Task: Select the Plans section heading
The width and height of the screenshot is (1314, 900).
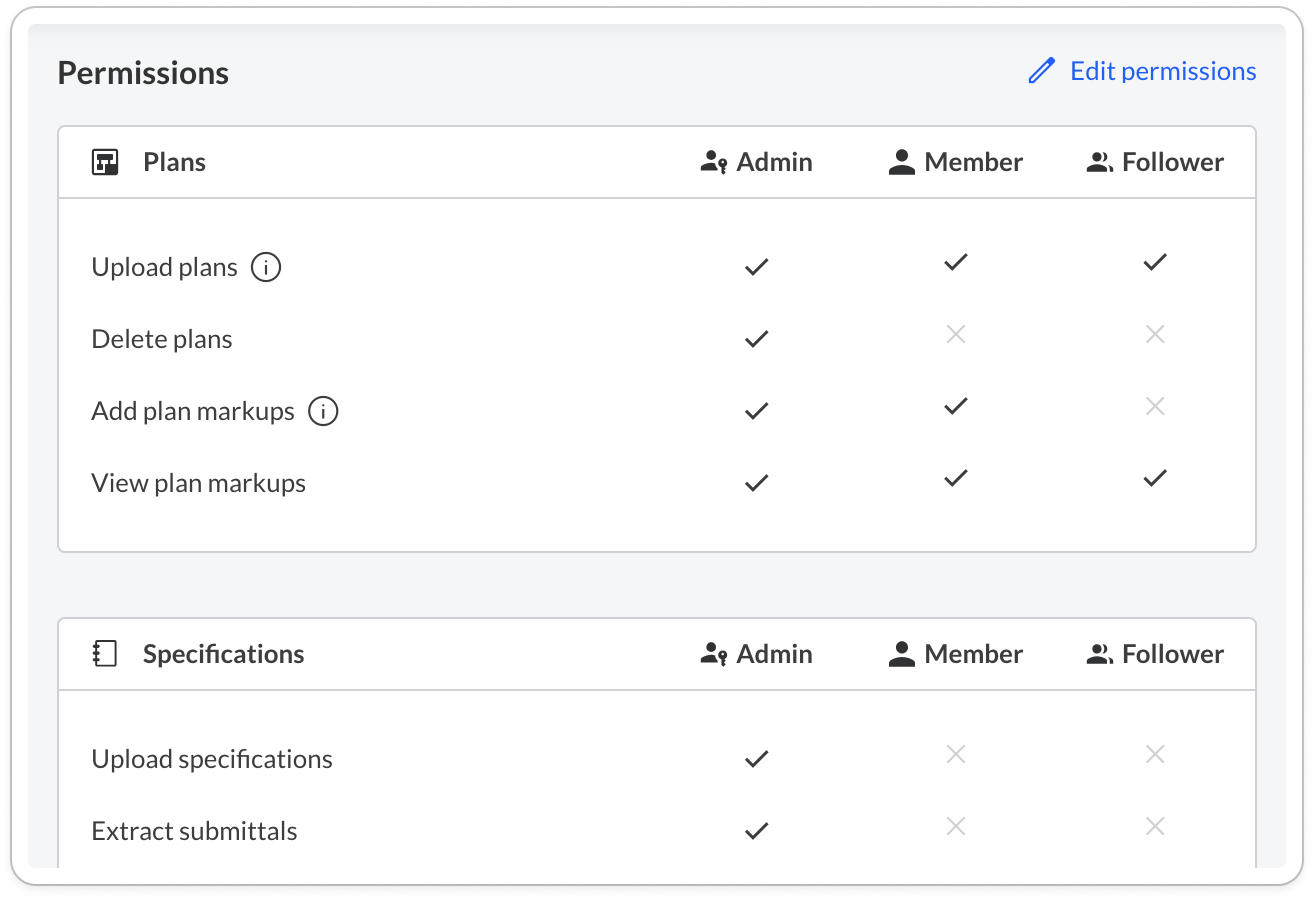Action: tap(174, 162)
